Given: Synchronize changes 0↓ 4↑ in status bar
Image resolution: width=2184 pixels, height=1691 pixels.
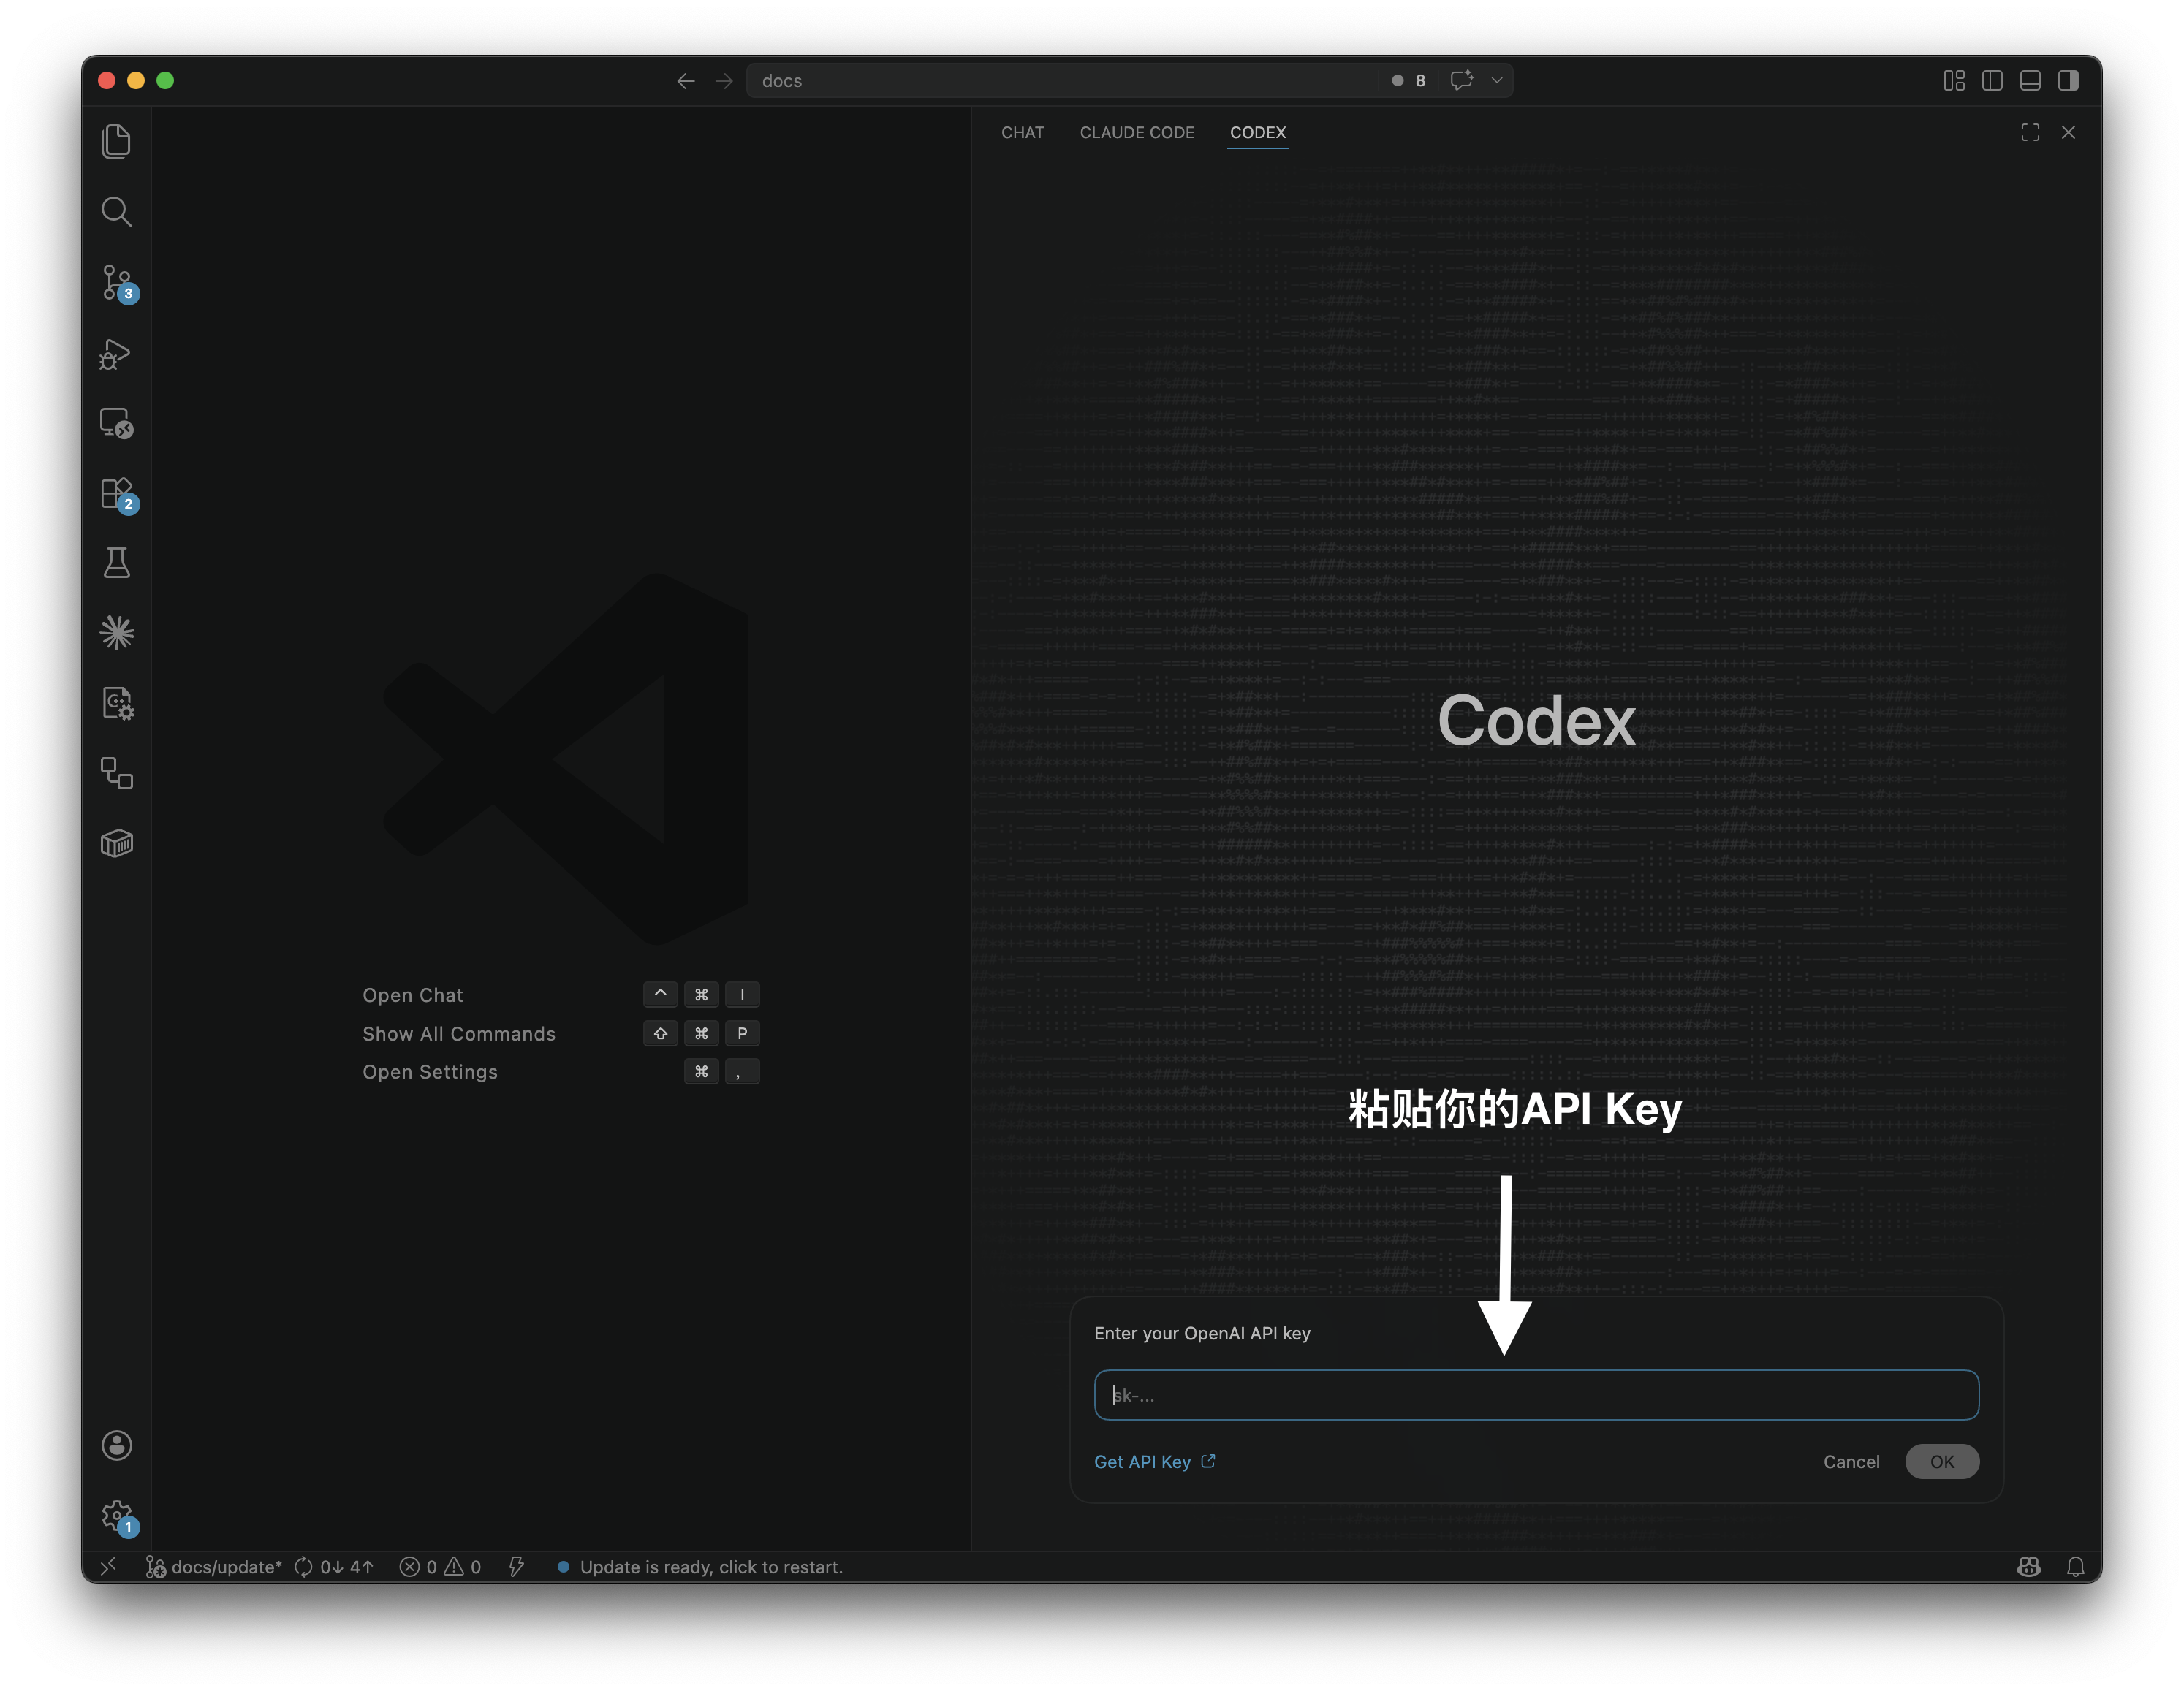Looking at the screenshot, I should (334, 1567).
